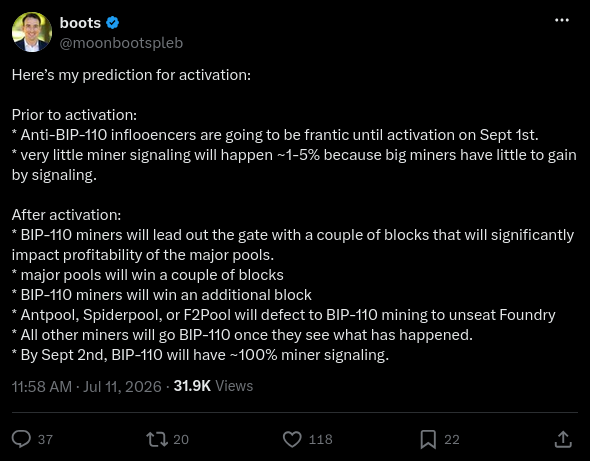Click the "Prior to activation:" heading text
The image size is (590, 461).
pyautogui.click(x=75, y=115)
